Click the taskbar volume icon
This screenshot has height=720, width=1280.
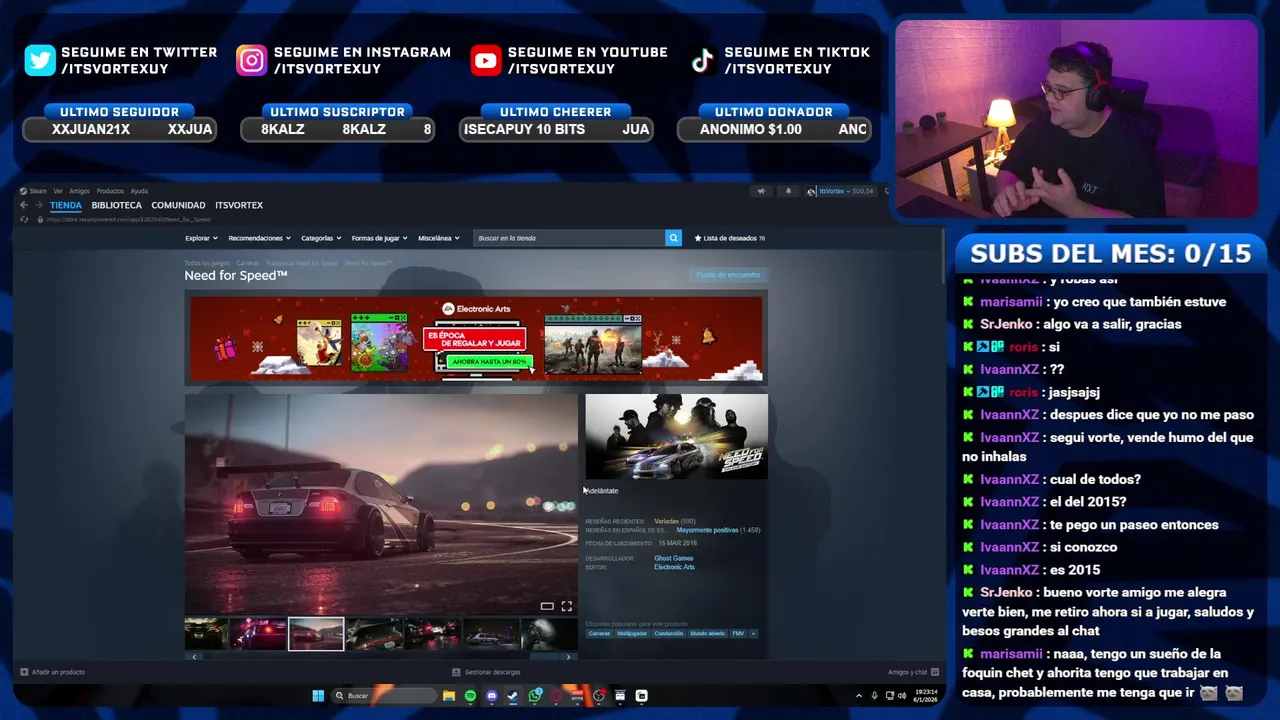click(902, 696)
